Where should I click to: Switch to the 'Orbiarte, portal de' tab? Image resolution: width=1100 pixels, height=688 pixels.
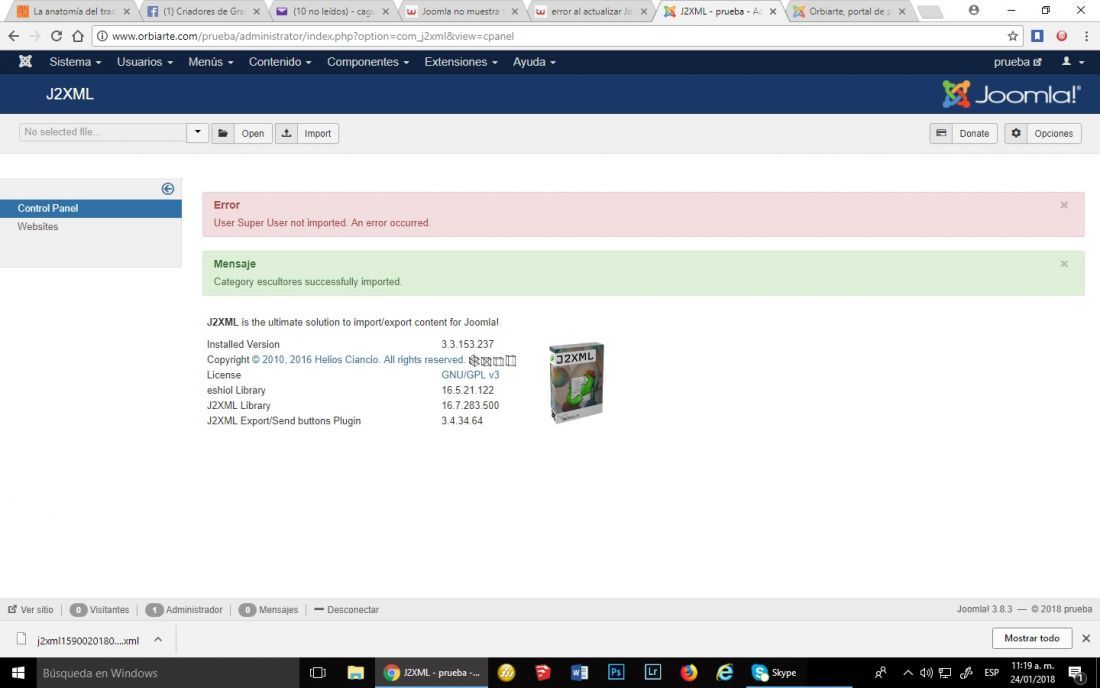click(847, 11)
